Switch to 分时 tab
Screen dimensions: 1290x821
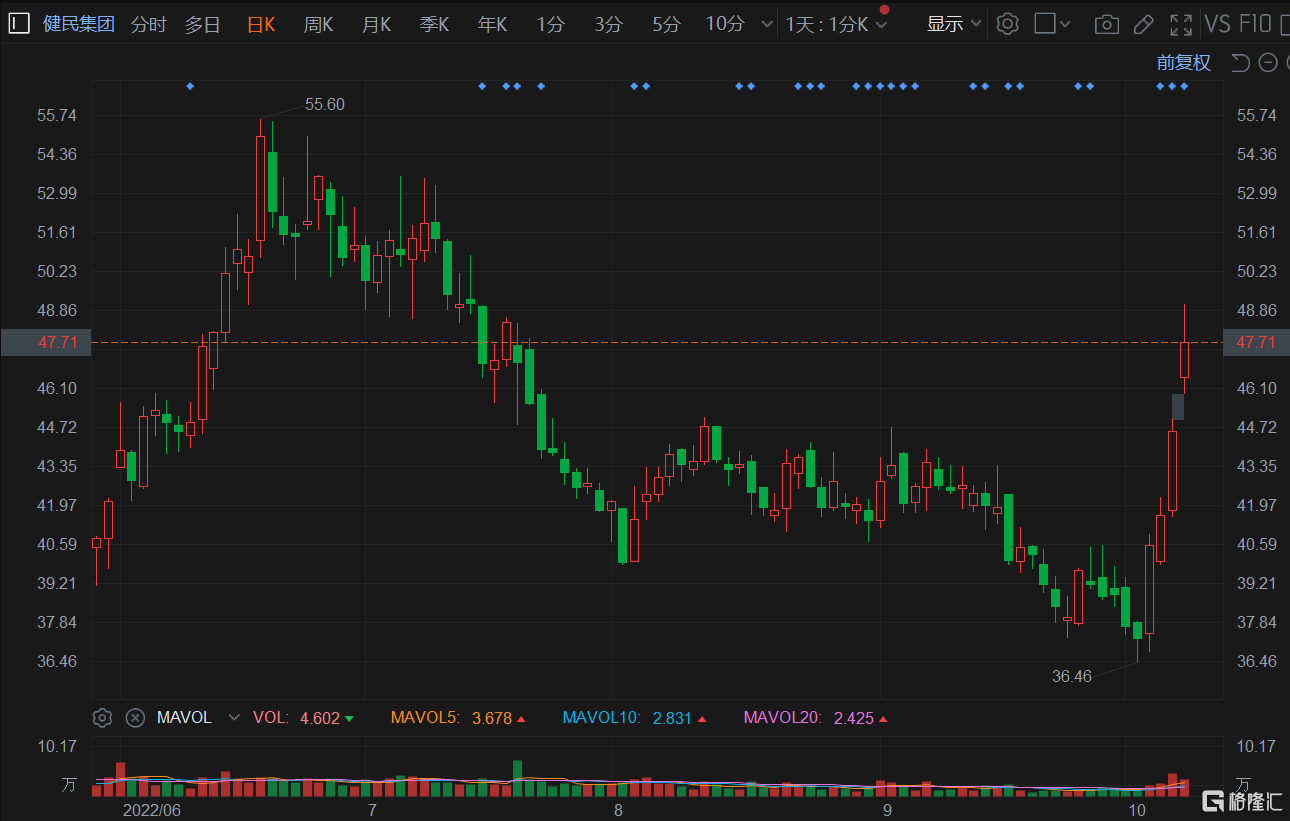pyautogui.click(x=148, y=24)
